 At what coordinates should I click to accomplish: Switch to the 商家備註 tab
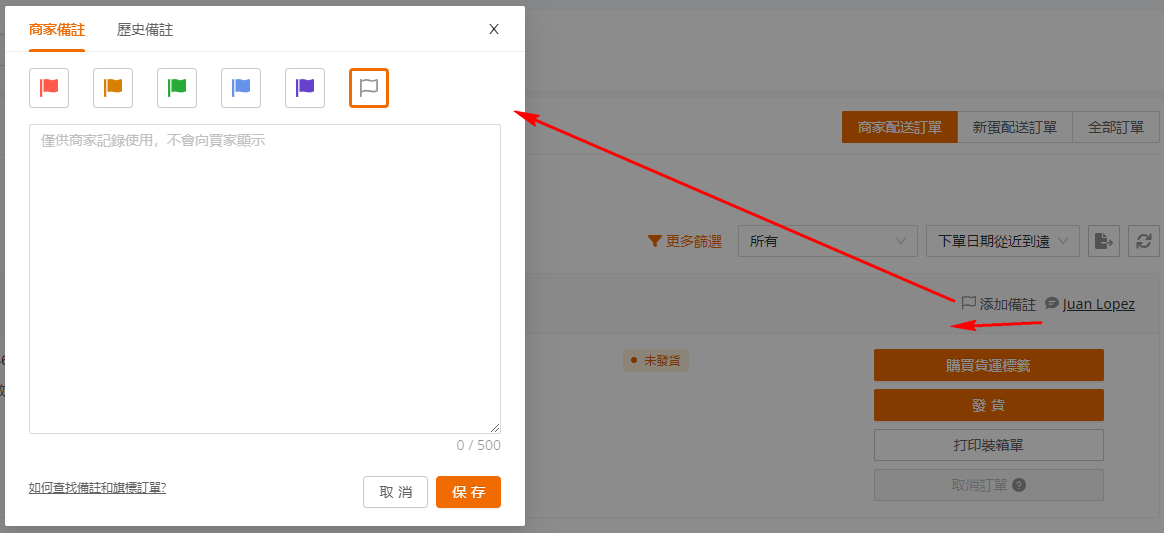pyautogui.click(x=57, y=30)
